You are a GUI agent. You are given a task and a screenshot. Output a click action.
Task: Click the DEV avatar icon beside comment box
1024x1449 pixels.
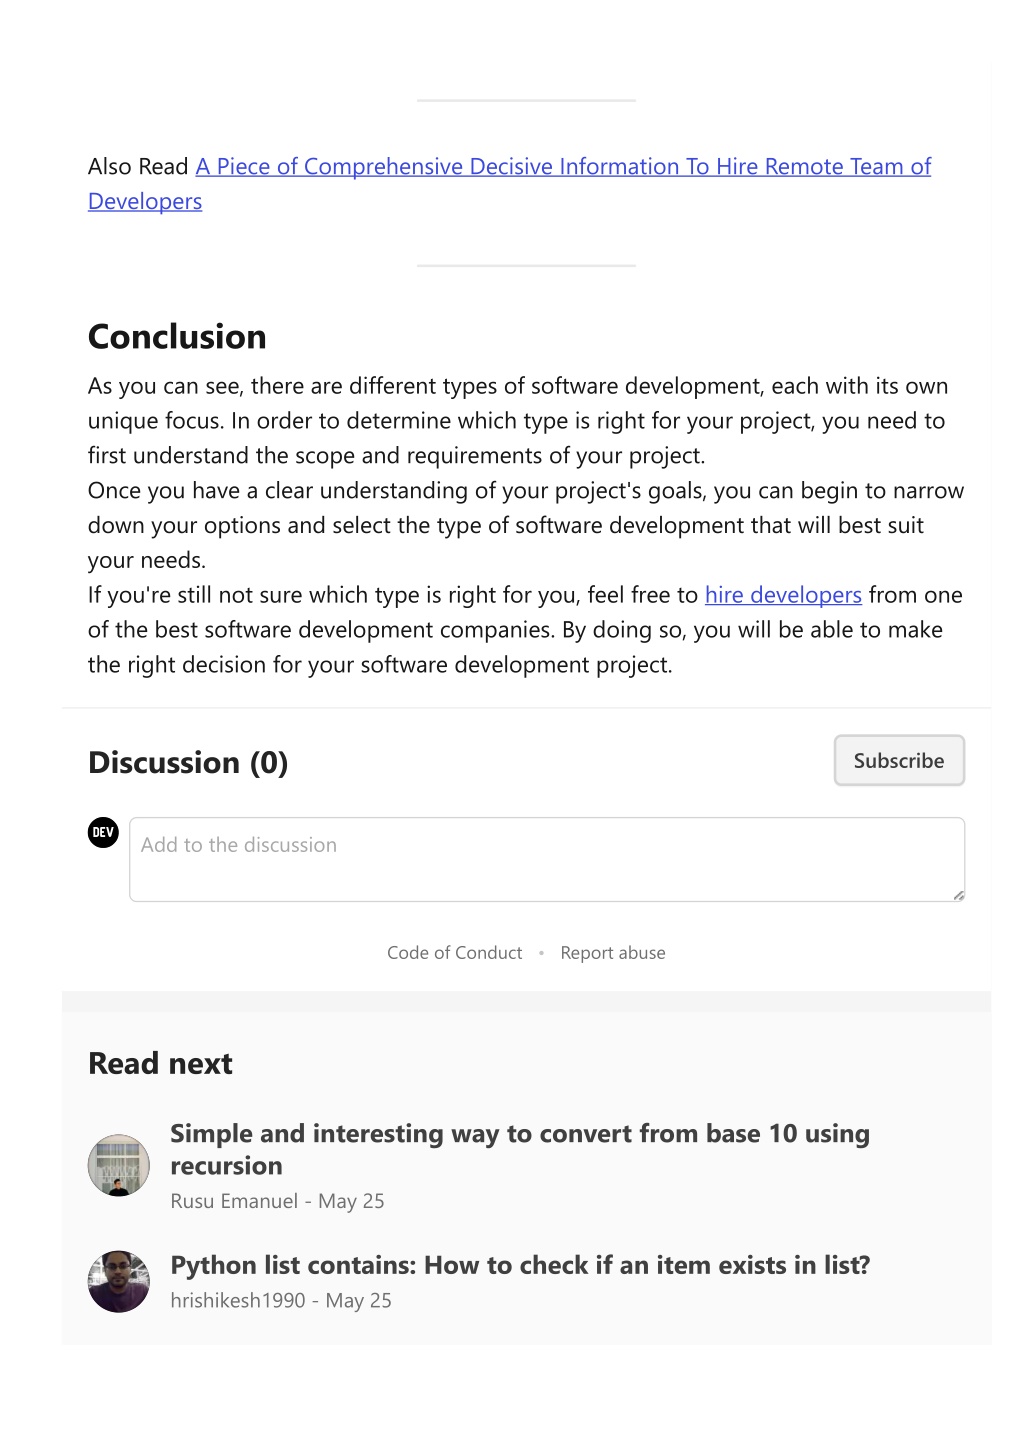pyautogui.click(x=103, y=832)
